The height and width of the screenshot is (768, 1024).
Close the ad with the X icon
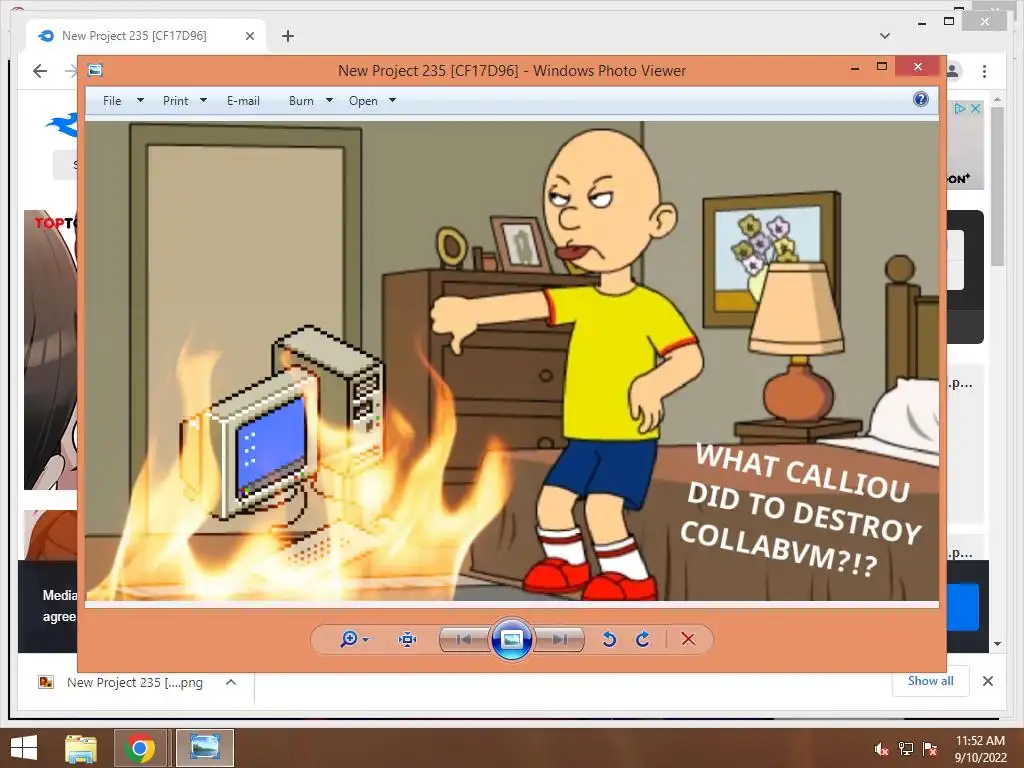[x=975, y=108]
